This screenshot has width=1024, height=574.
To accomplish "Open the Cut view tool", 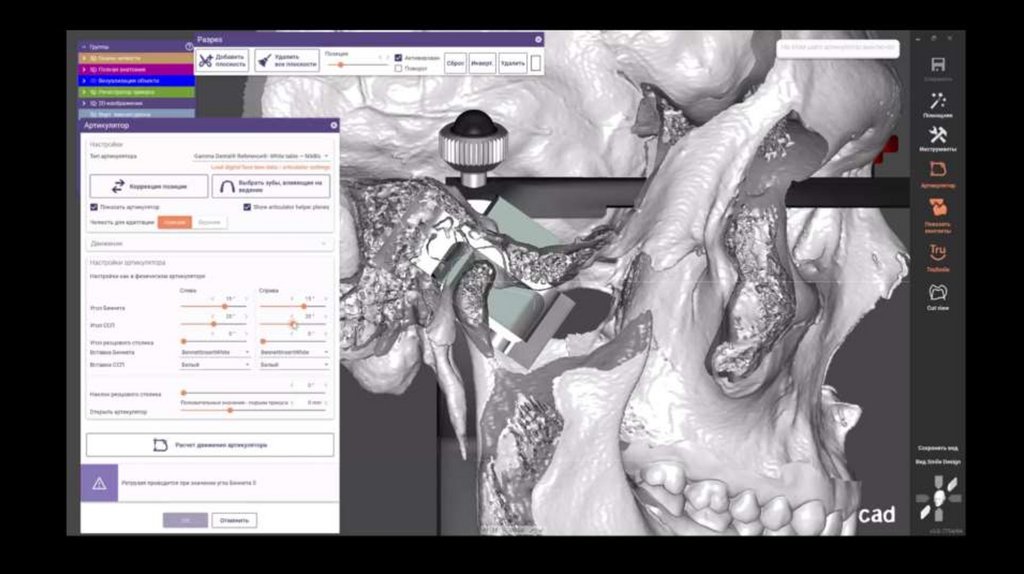I will point(938,294).
